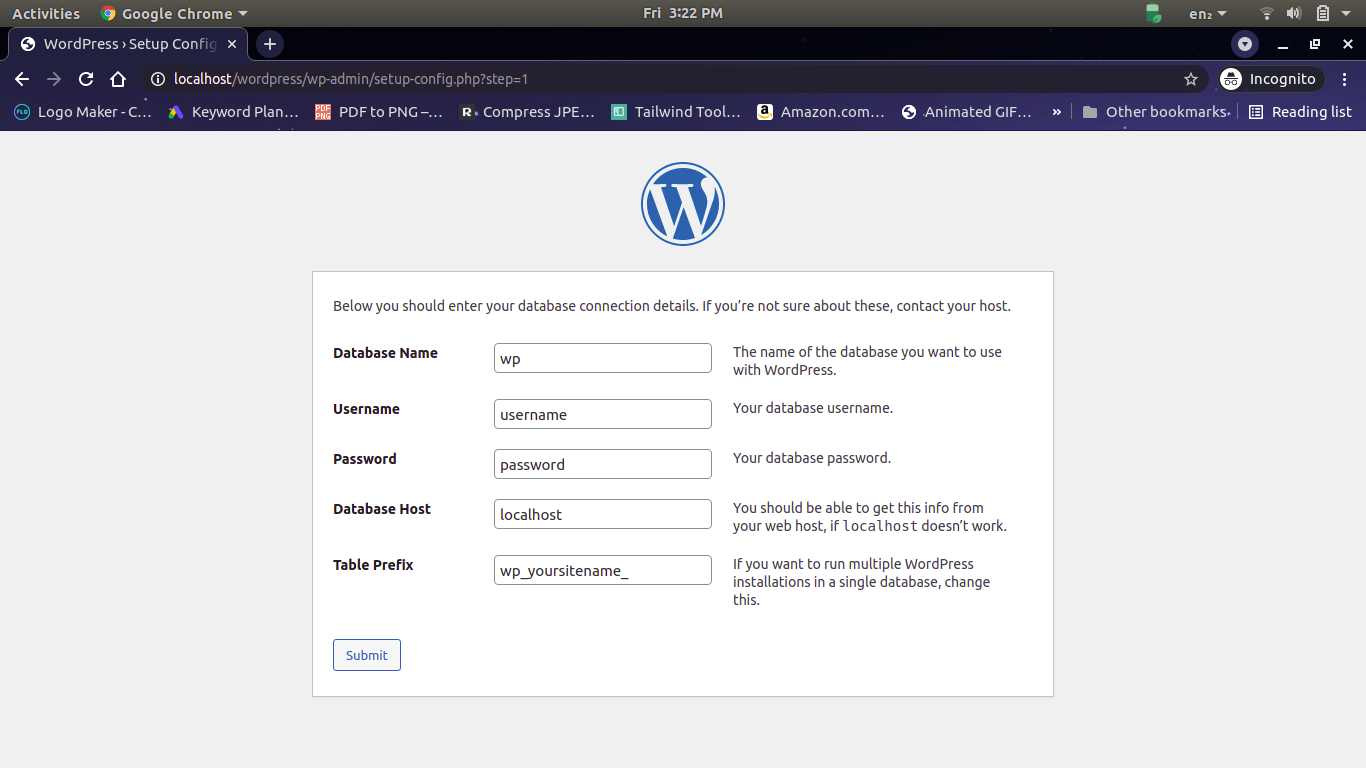View site information for localhost

pos(157,79)
